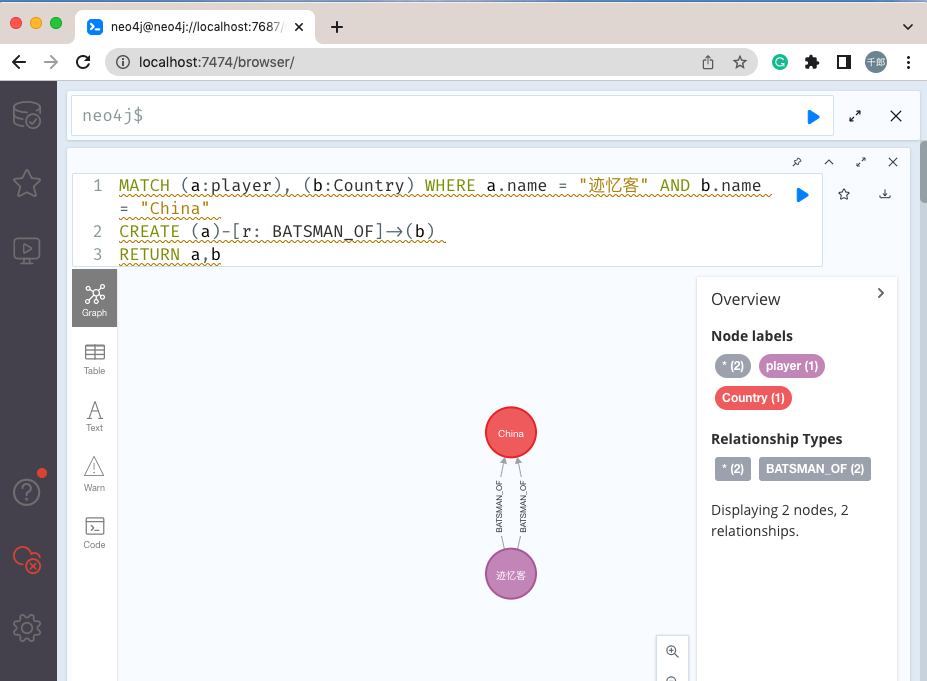Open the browser Extensions puzzle menu
This screenshot has height=681, width=927.
pos(812,62)
